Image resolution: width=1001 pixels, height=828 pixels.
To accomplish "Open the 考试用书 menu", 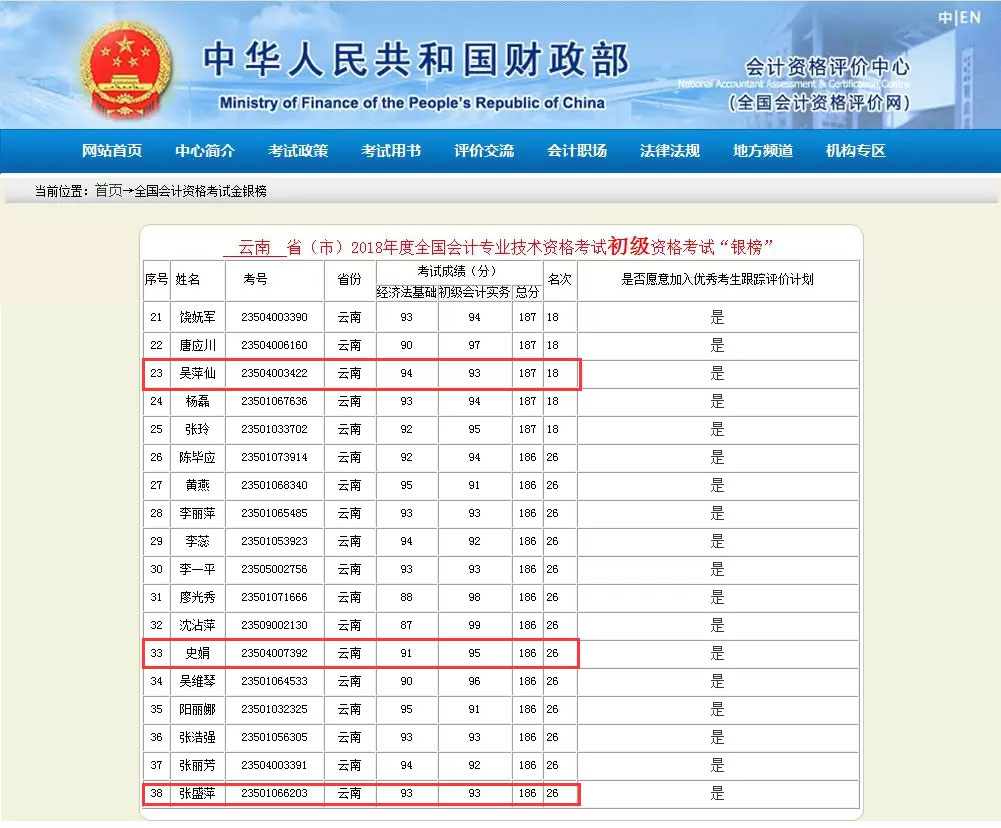I will (391, 151).
